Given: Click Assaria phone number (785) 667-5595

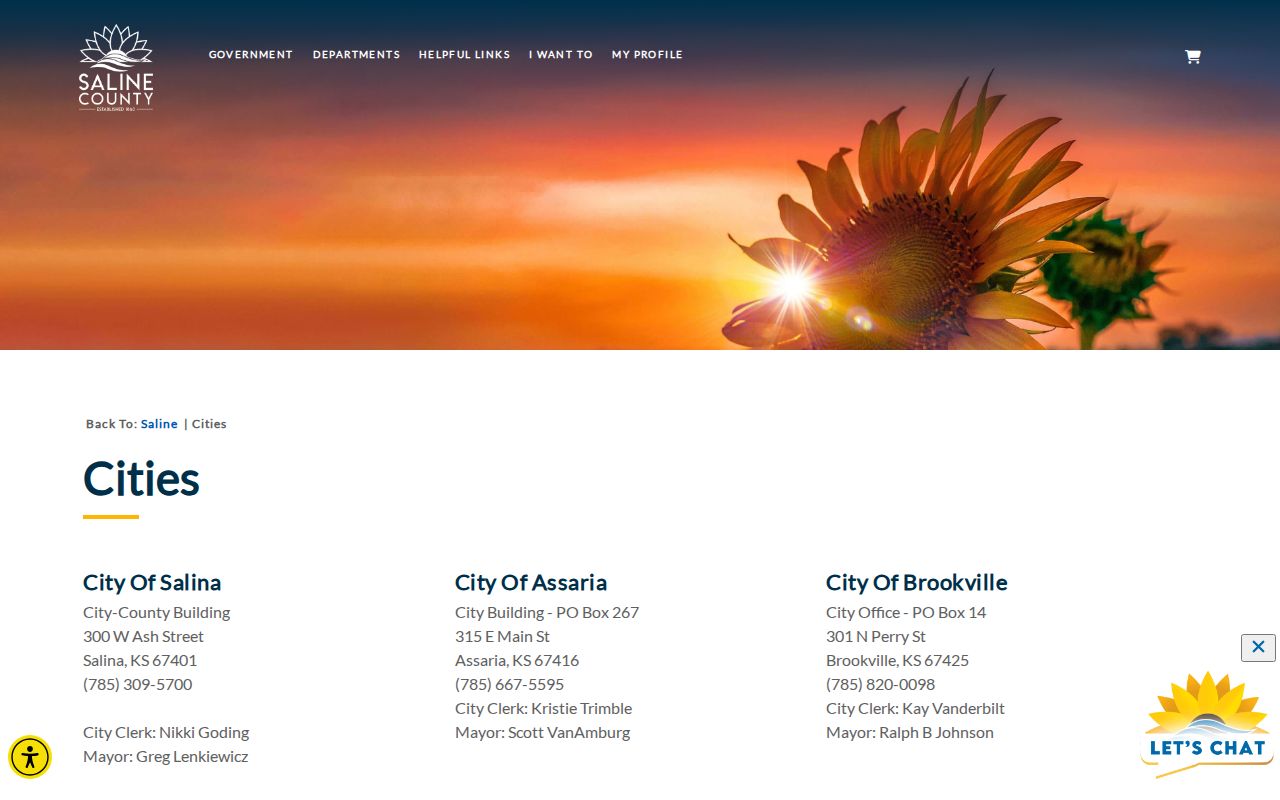Looking at the screenshot, I should pyautogui.click(x=510, y=684).
